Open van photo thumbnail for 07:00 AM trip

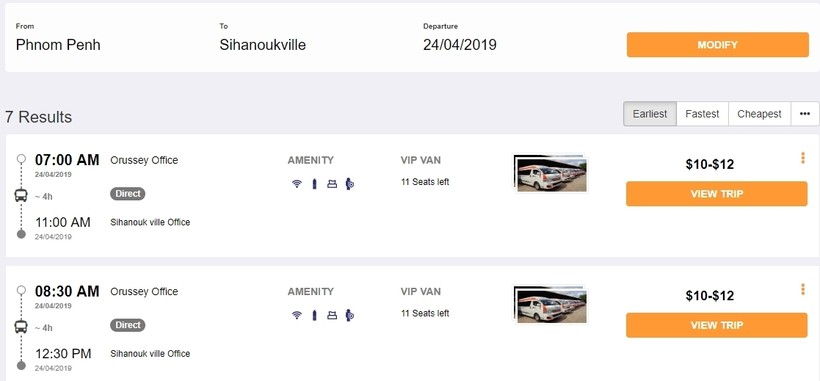tap(550, 173)
